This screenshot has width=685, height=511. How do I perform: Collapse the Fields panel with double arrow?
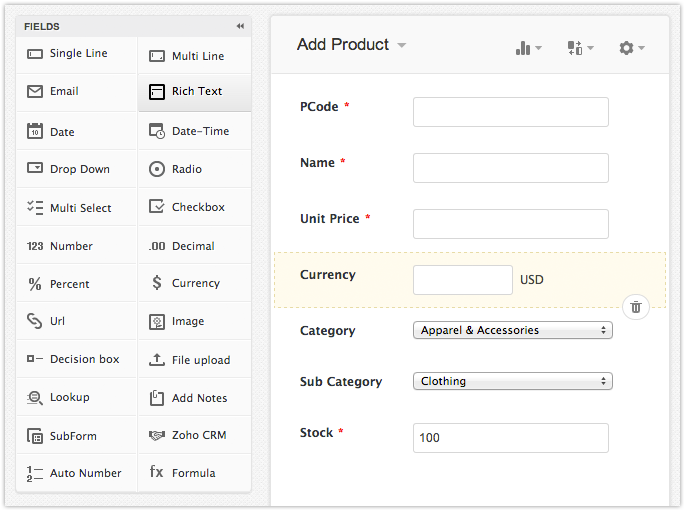point(240,26)
